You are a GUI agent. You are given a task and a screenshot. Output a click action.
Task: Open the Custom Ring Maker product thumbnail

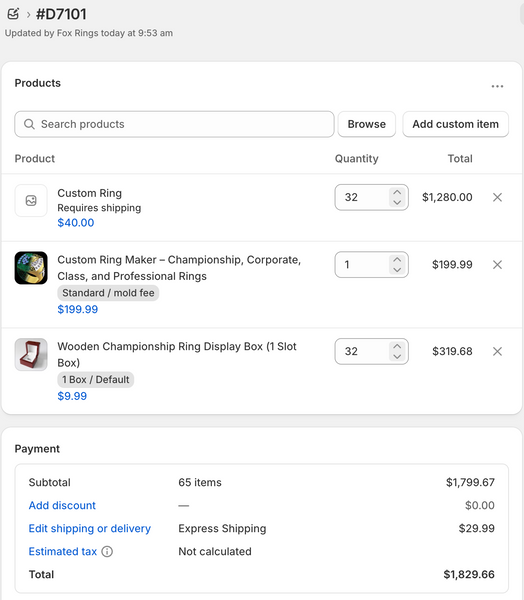pyautogui.click(x=31, y=268)
